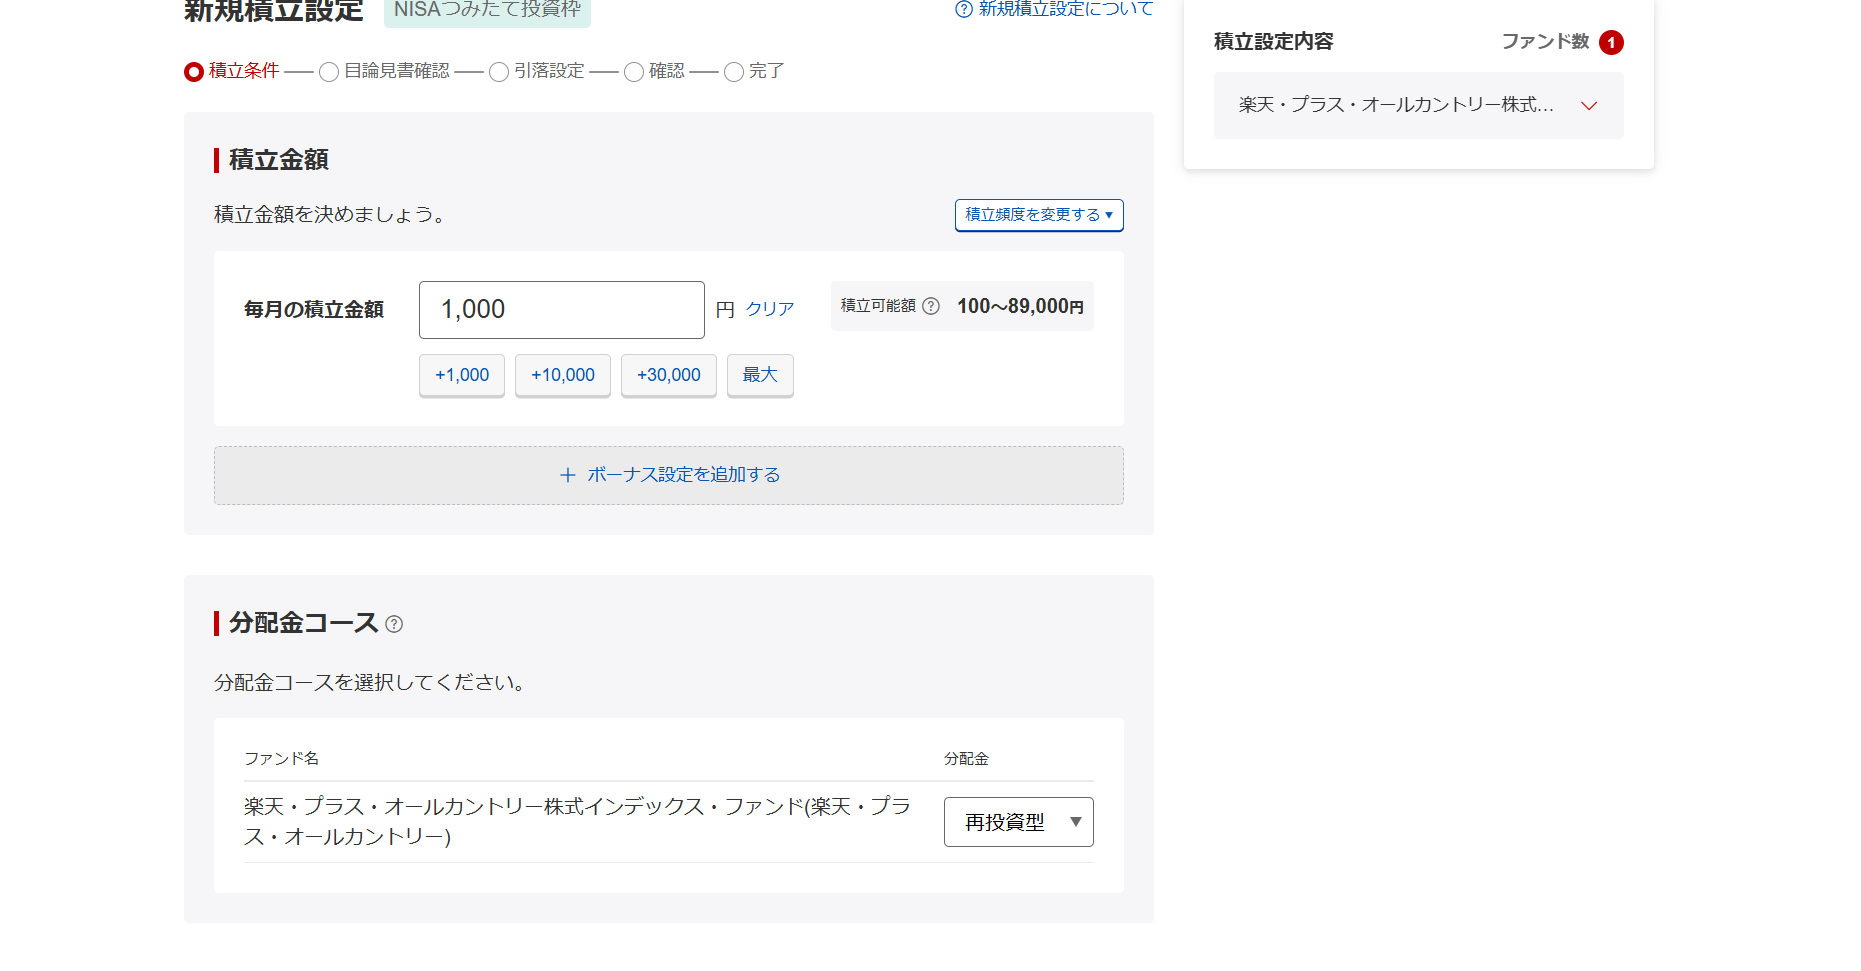Add +1,000 to the amount
1861x971 pixels.
[x=462, y=375]
